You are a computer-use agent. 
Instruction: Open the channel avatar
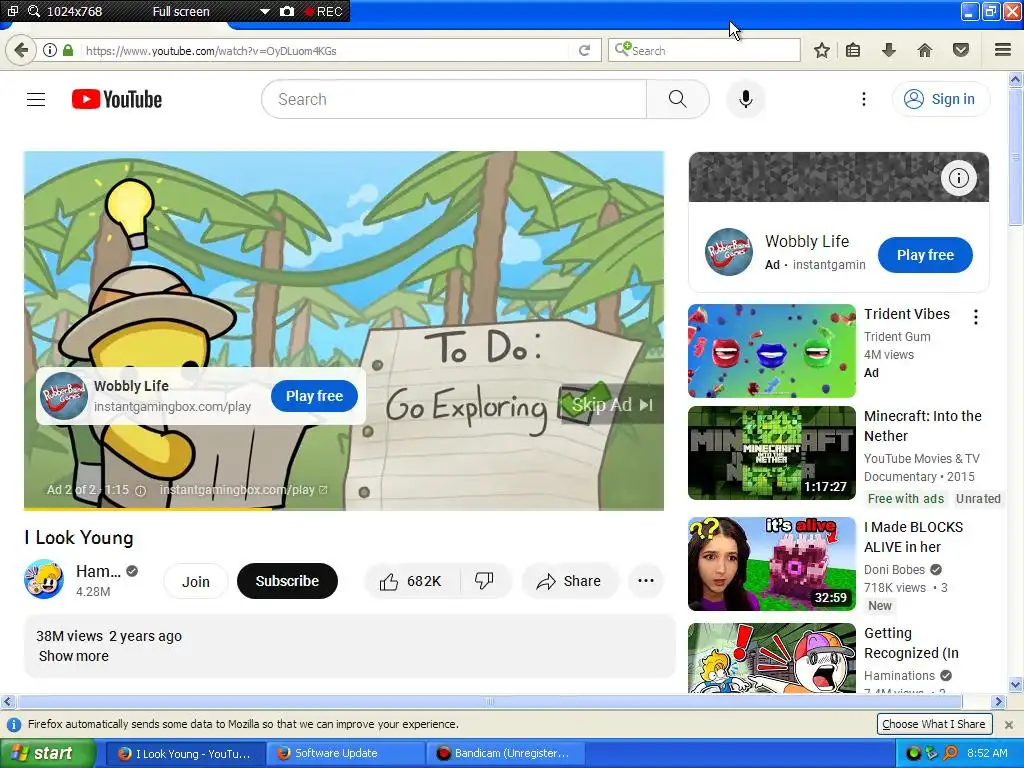[x=44, y=579]
